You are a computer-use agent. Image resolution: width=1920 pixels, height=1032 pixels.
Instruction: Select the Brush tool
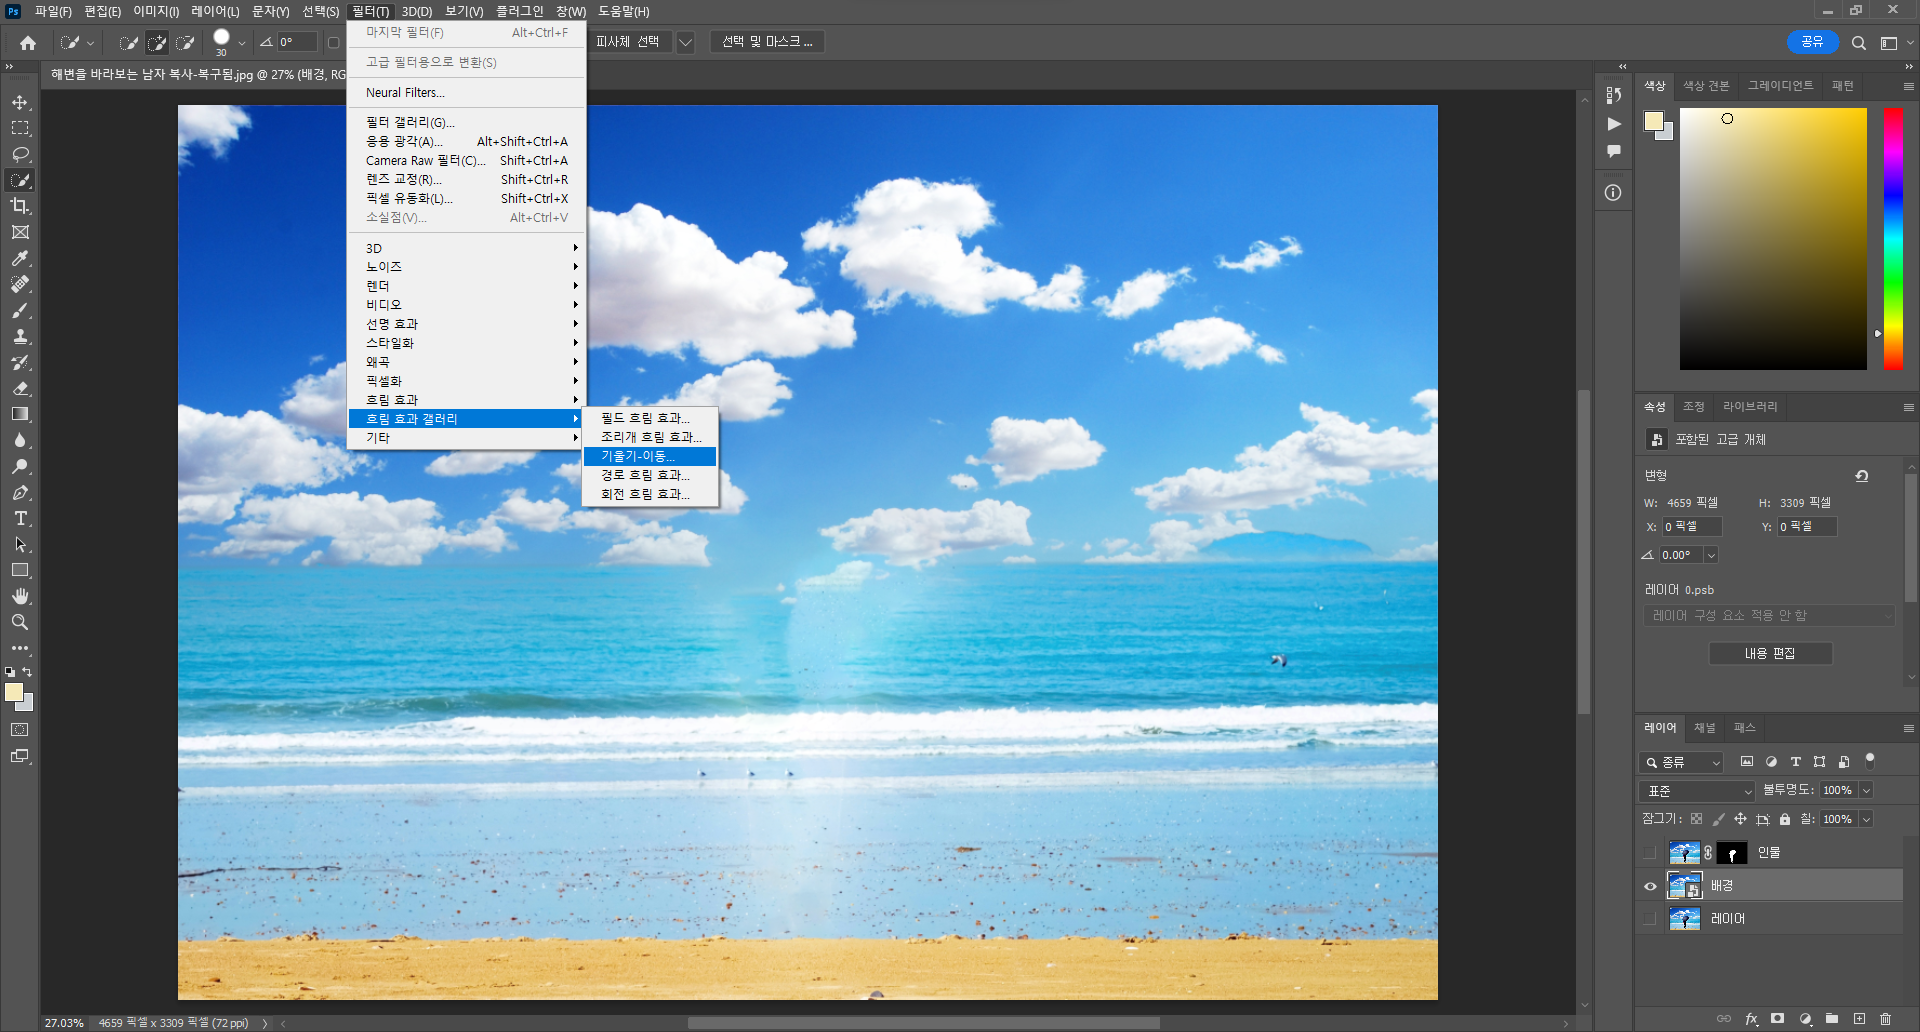[x=20, y=310]
